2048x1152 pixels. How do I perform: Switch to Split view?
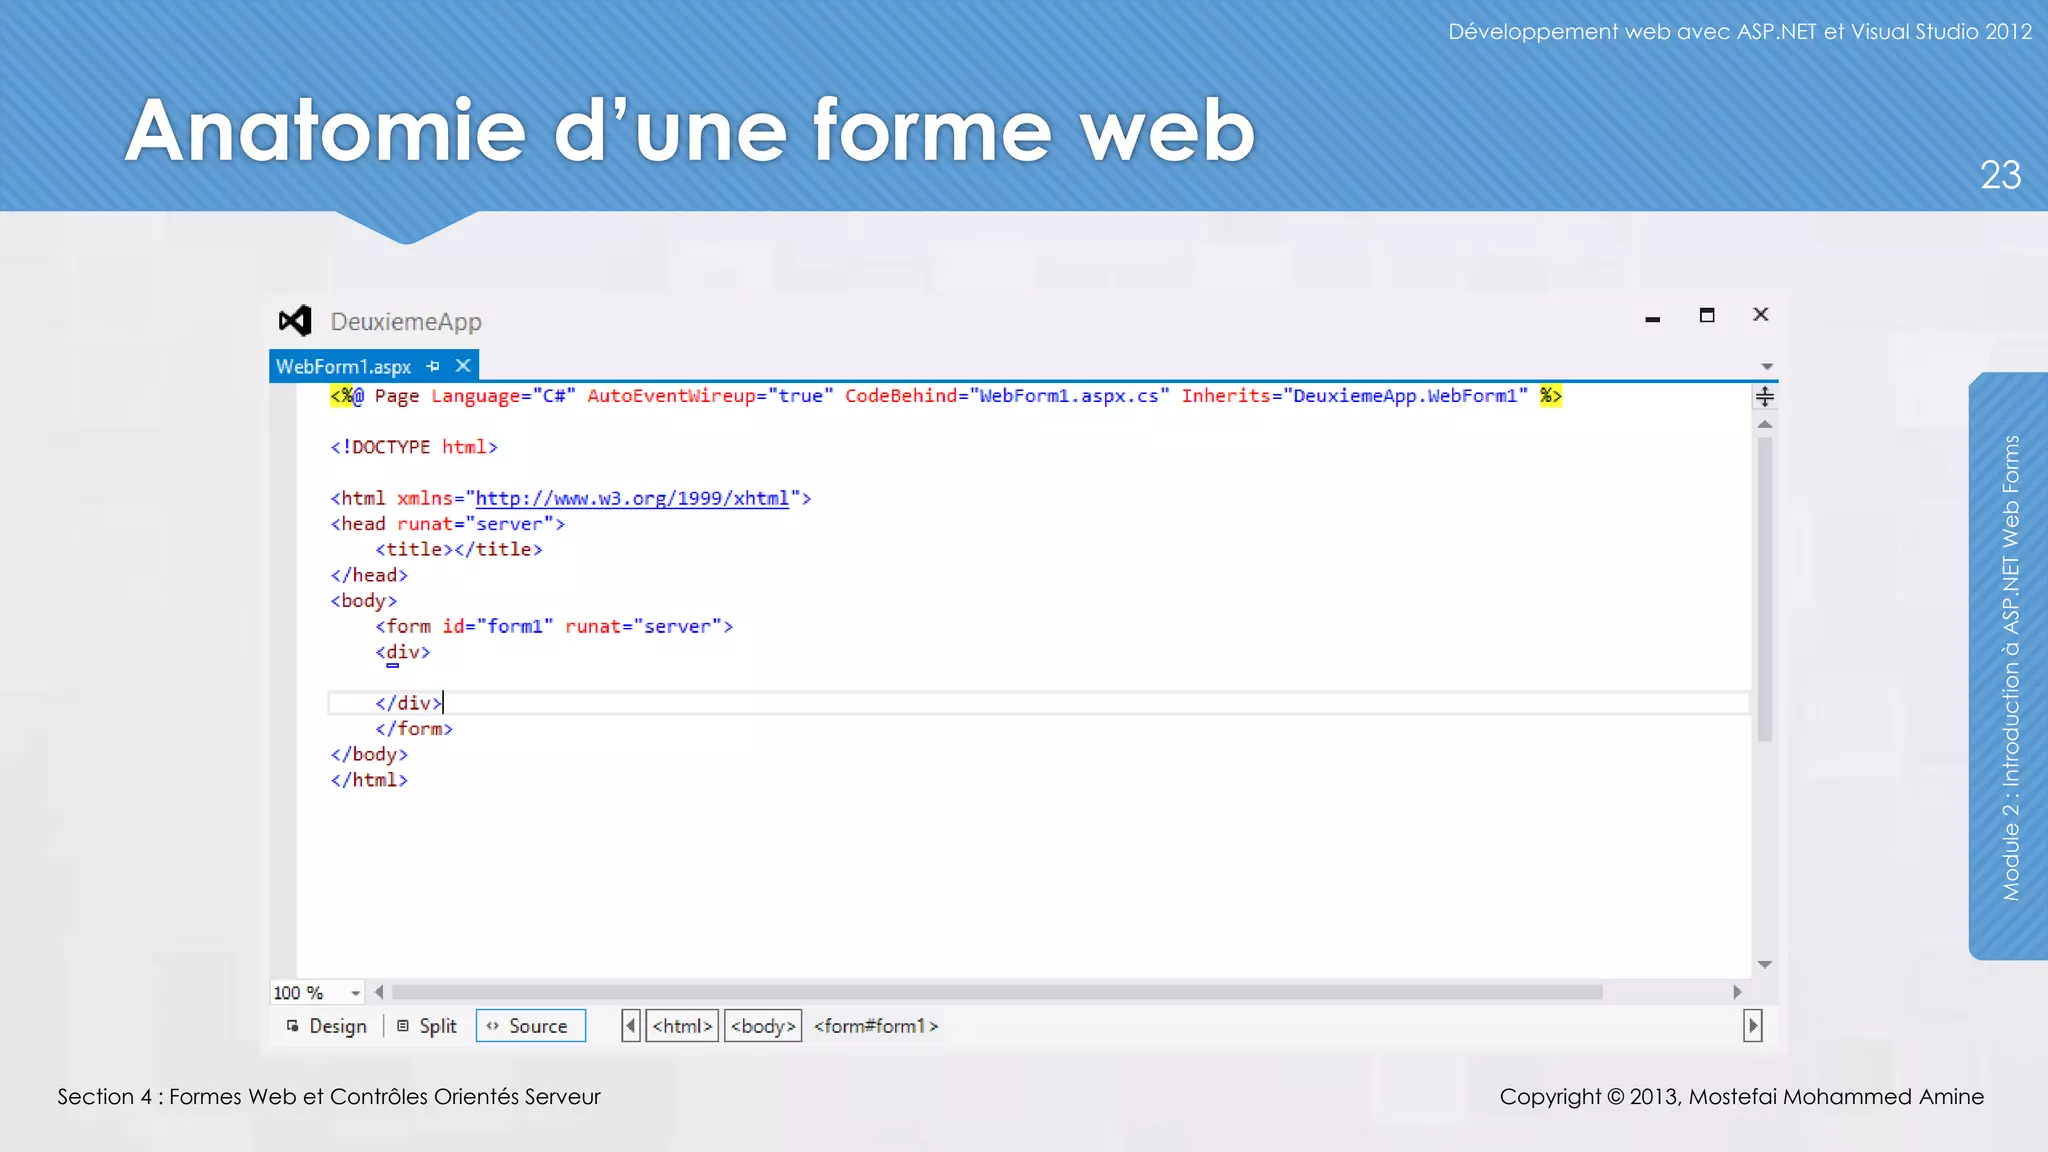click(427, 1026)
